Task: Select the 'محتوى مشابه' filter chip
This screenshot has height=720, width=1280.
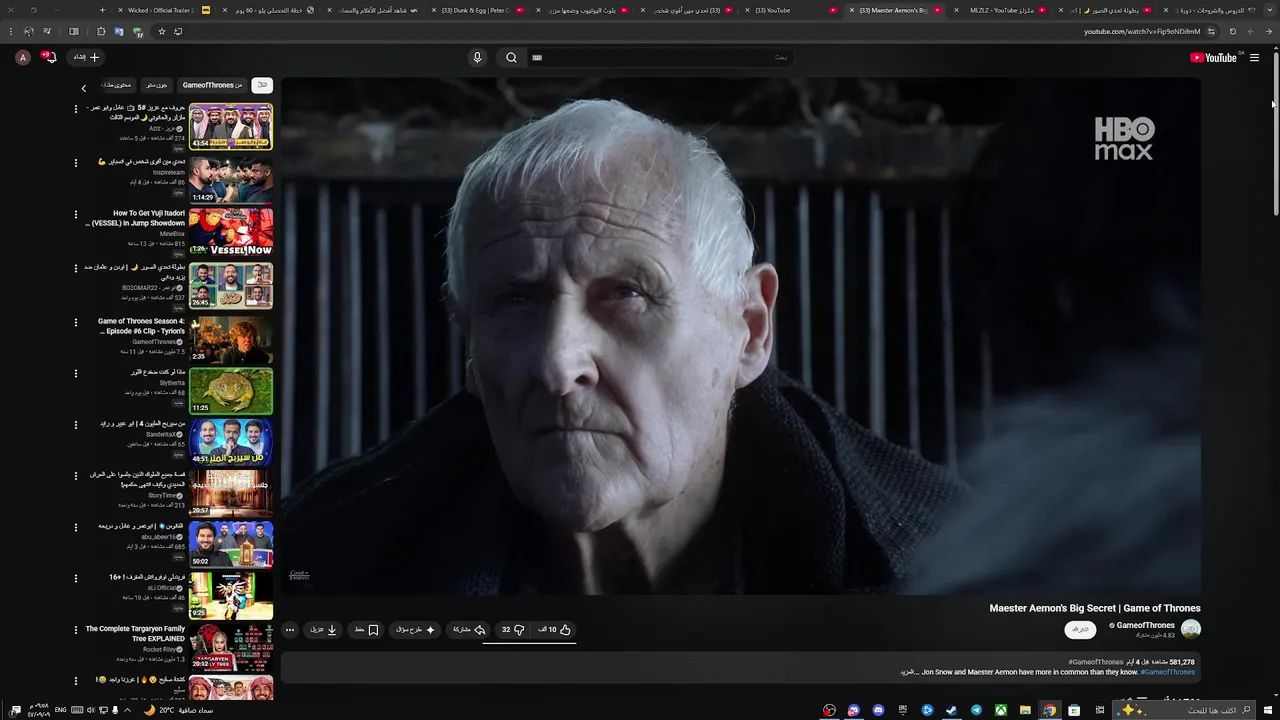Action: pyautogui.click(x=117, y=85)
